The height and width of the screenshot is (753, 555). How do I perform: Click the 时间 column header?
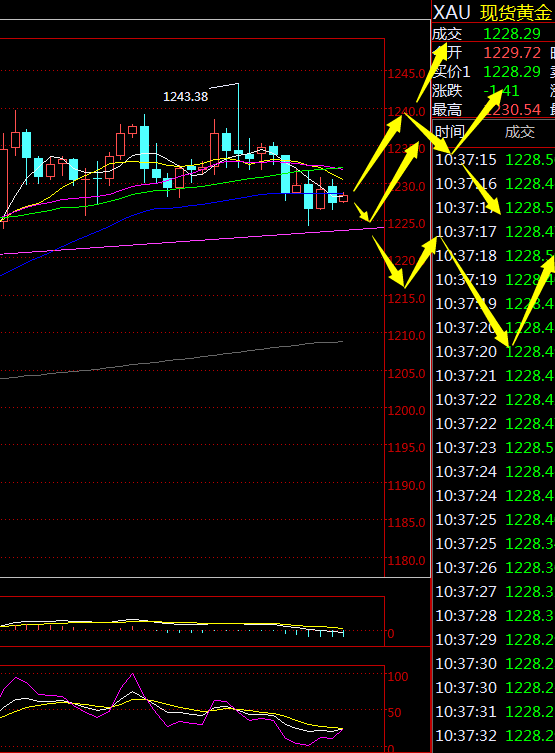point(450,132)
